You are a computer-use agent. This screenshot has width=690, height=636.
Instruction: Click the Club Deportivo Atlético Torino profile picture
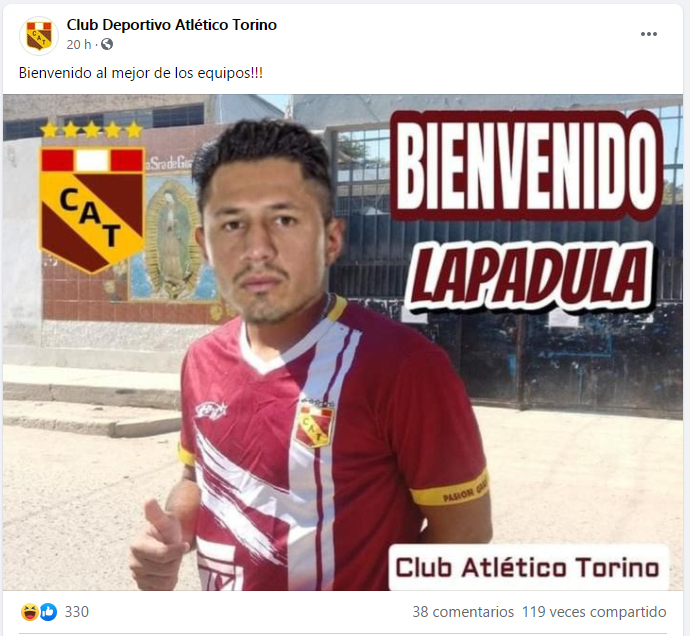(39, 35)
